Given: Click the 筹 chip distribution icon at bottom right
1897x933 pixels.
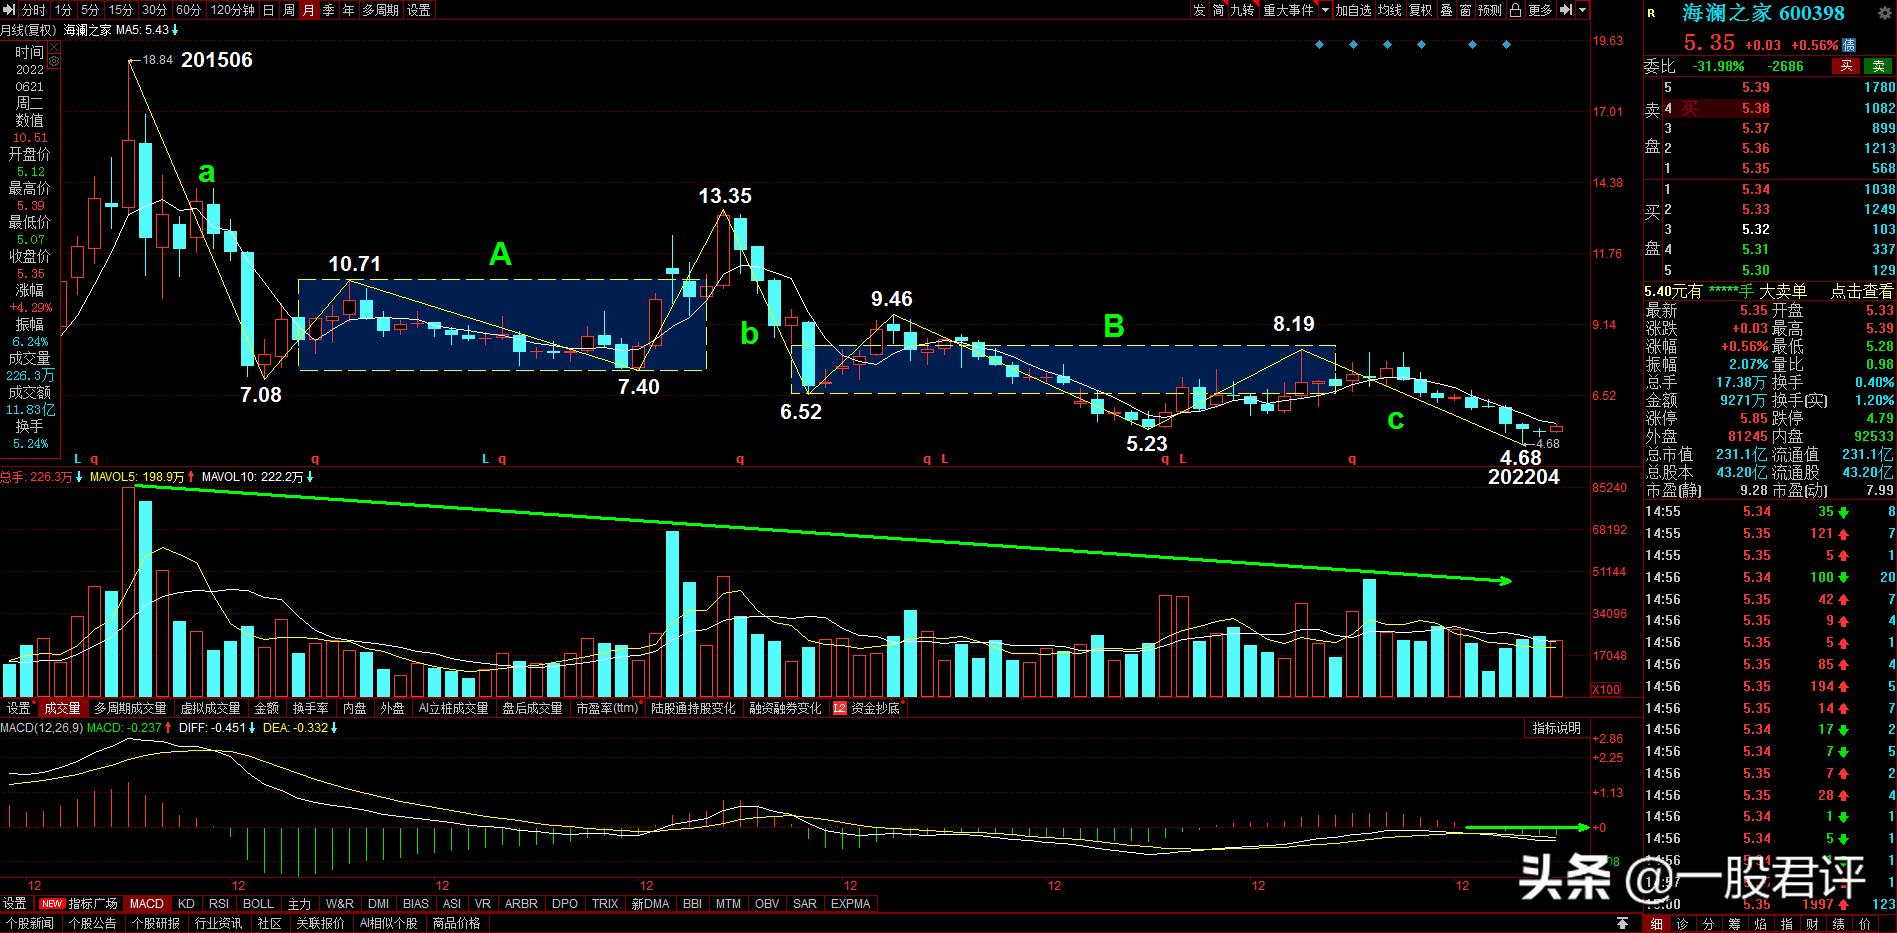Looking at the screenshot, I should point(1735,924).
